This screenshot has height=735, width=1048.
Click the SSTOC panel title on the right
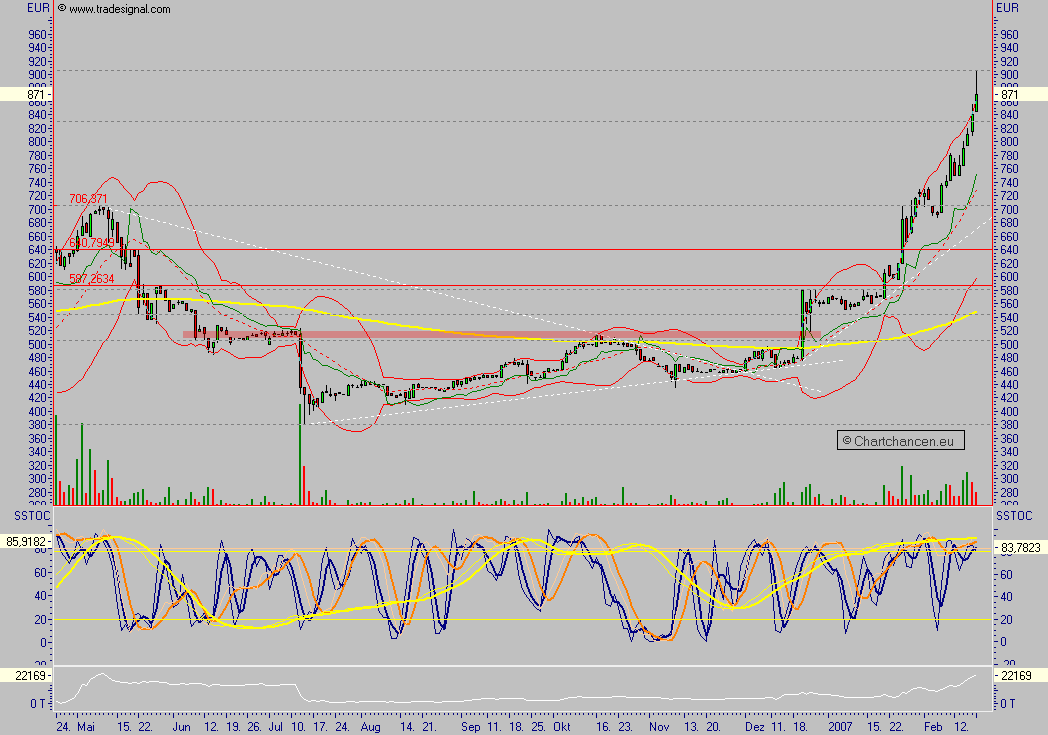1016,517
